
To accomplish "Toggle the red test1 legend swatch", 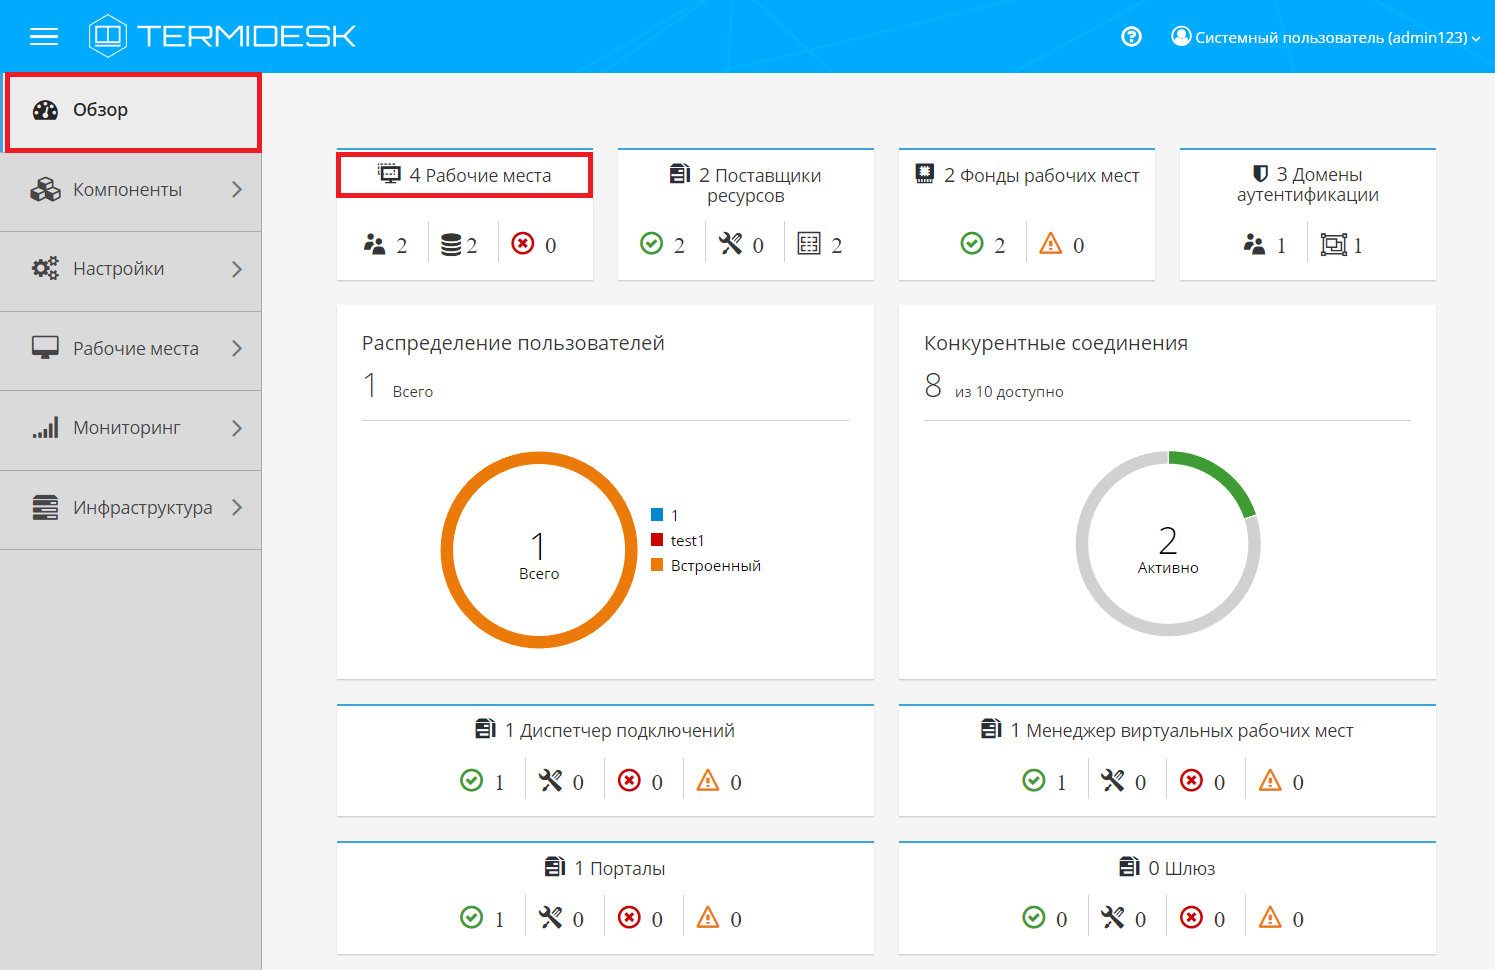I will [657, 540].
